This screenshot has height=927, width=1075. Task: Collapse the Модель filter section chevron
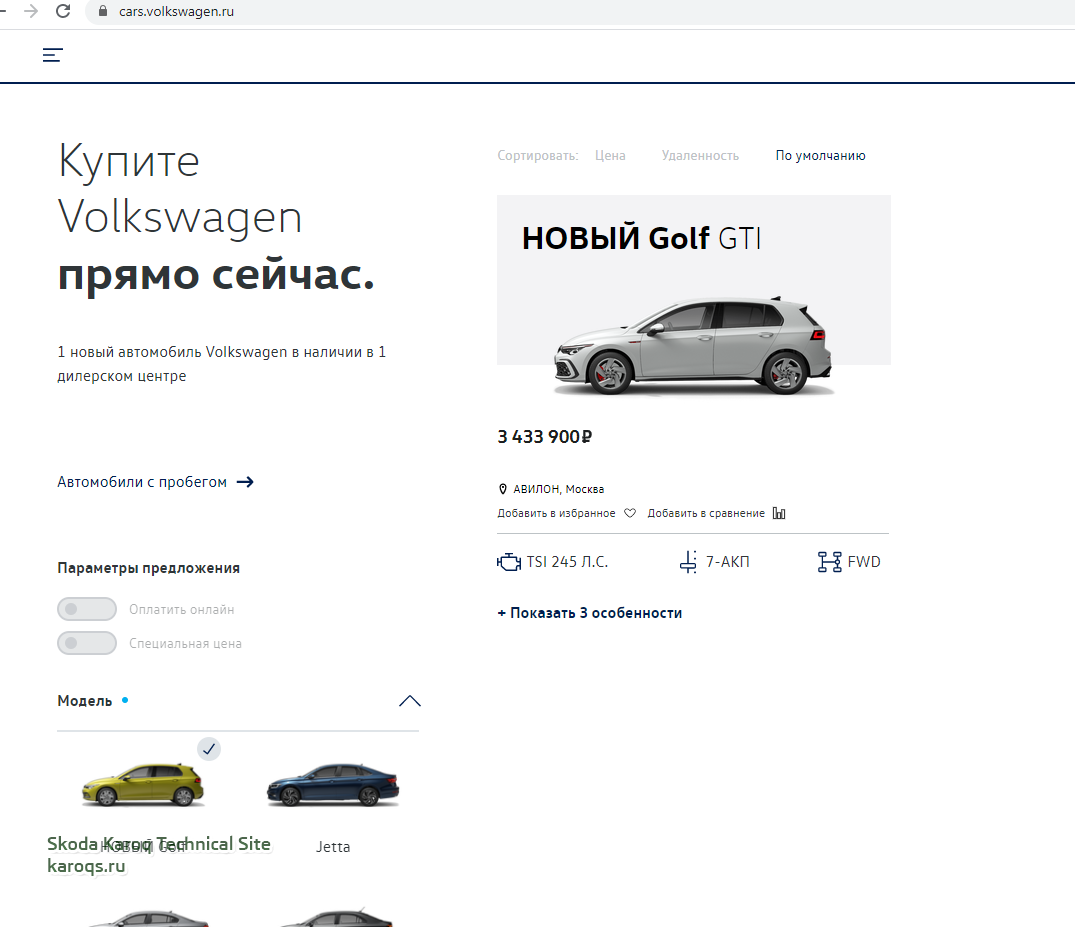point(409,701)
